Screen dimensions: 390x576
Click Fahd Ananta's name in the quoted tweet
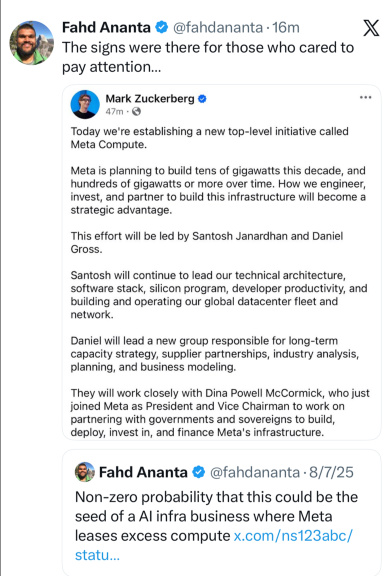pos(143,472)
